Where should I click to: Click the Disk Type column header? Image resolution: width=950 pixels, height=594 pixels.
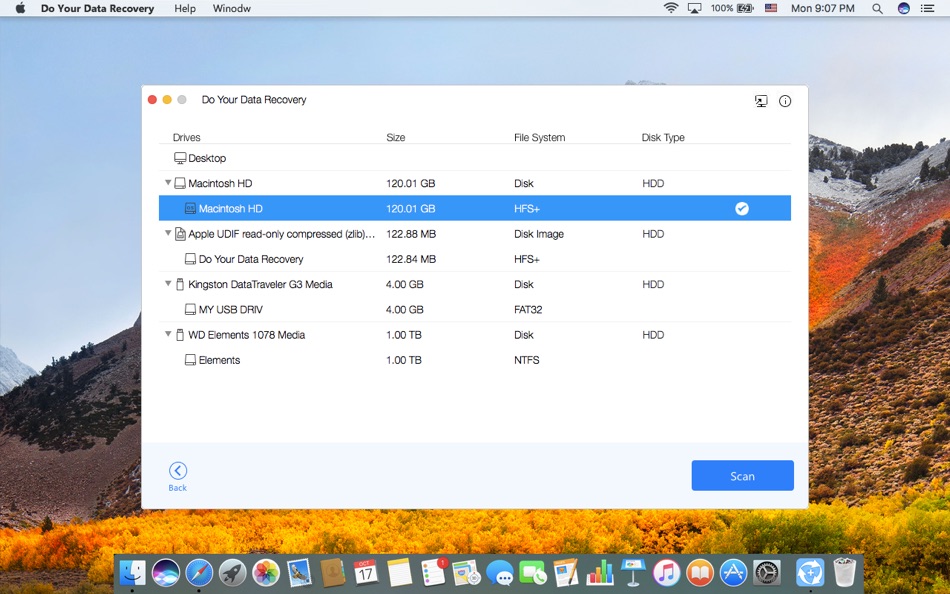point(663,138)
